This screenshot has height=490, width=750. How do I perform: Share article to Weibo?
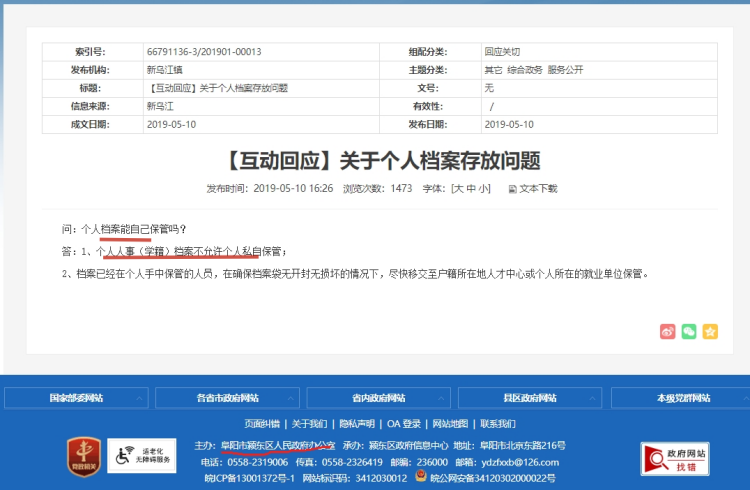(668, 331)
